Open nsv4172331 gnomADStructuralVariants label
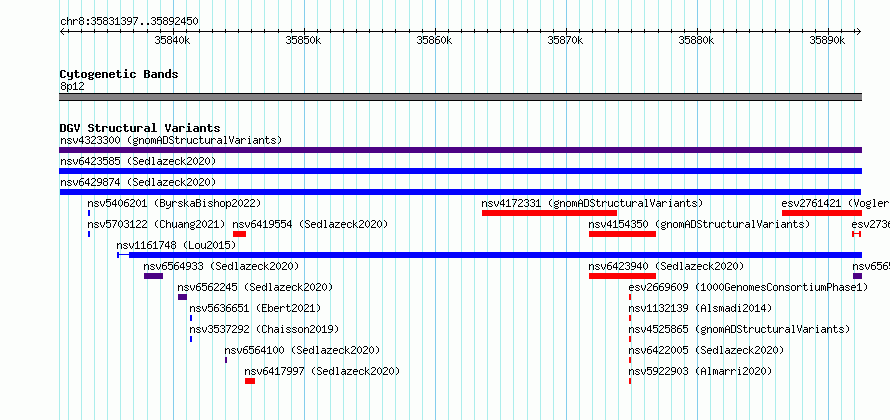The height and width of the screenshot is (420, 890). (x=592, y=203)
